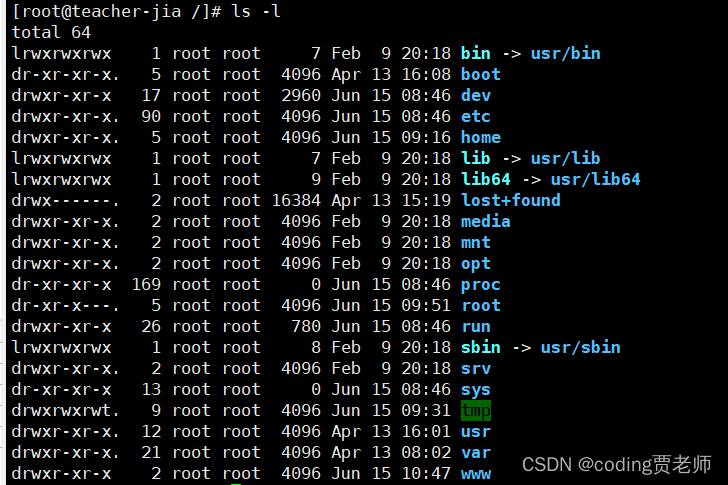Select the 'www' directory name
The width and height of the screenshot is (728, 485).
click(475, 474)
